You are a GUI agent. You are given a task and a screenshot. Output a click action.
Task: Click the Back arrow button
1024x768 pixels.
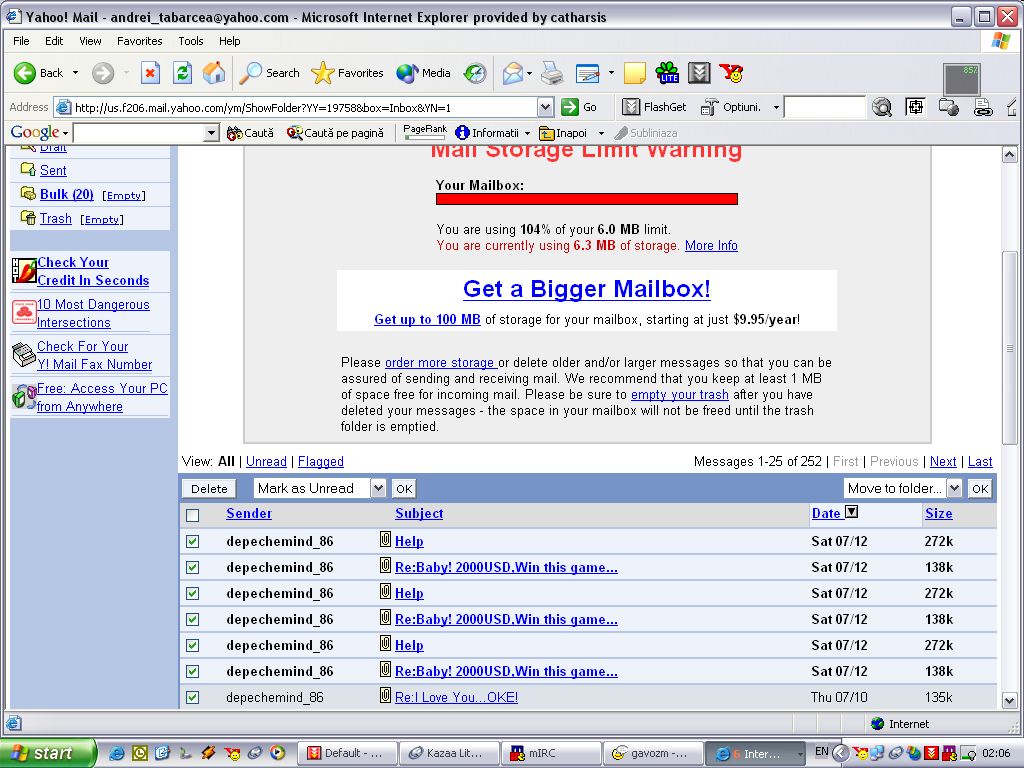(39, 73)
